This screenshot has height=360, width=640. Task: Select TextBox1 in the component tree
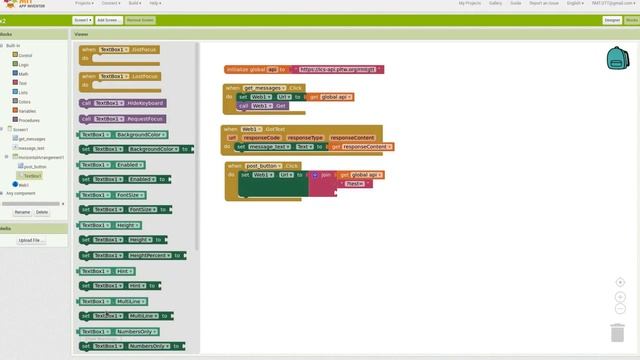29,176
